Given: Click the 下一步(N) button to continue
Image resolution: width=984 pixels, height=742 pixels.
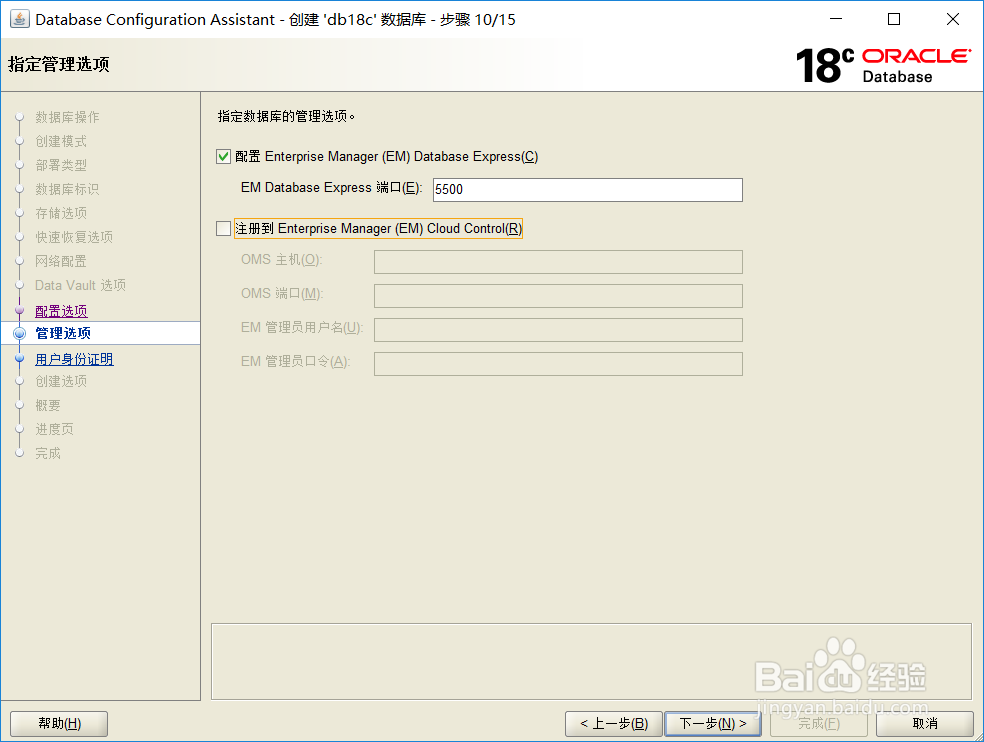Looking at the screenshot, I should pyautogui.click(x=712, y=723).
